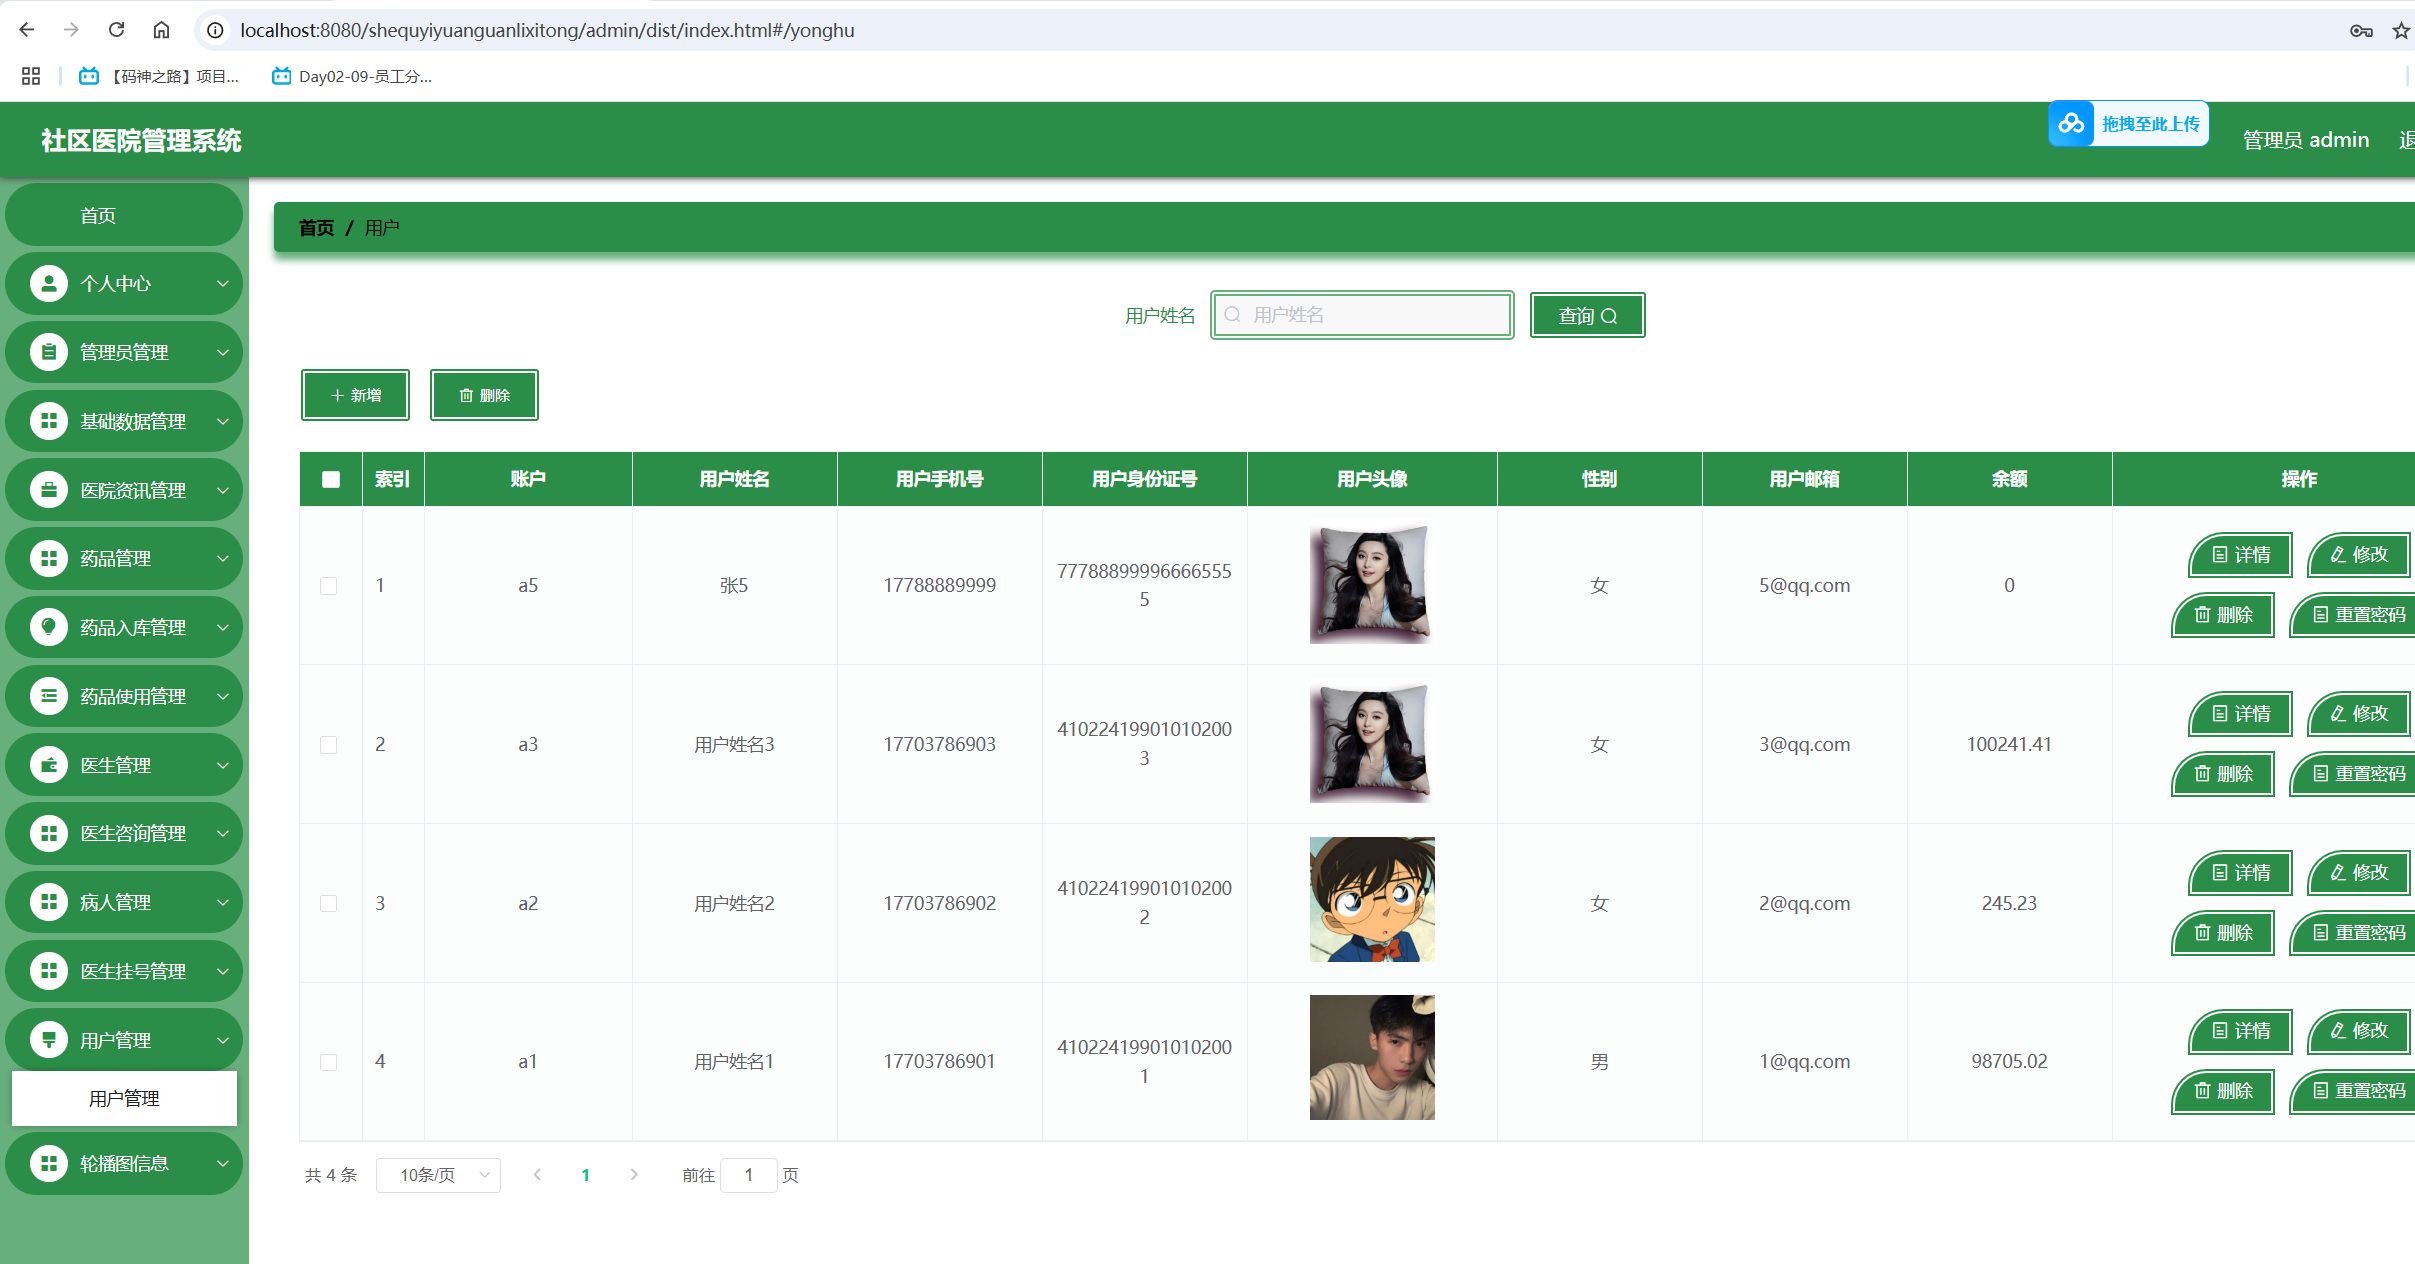Click the 轮播图信息 sidebar icon
This screenshot has width=2415, height=1264.
pos(48,1164)
